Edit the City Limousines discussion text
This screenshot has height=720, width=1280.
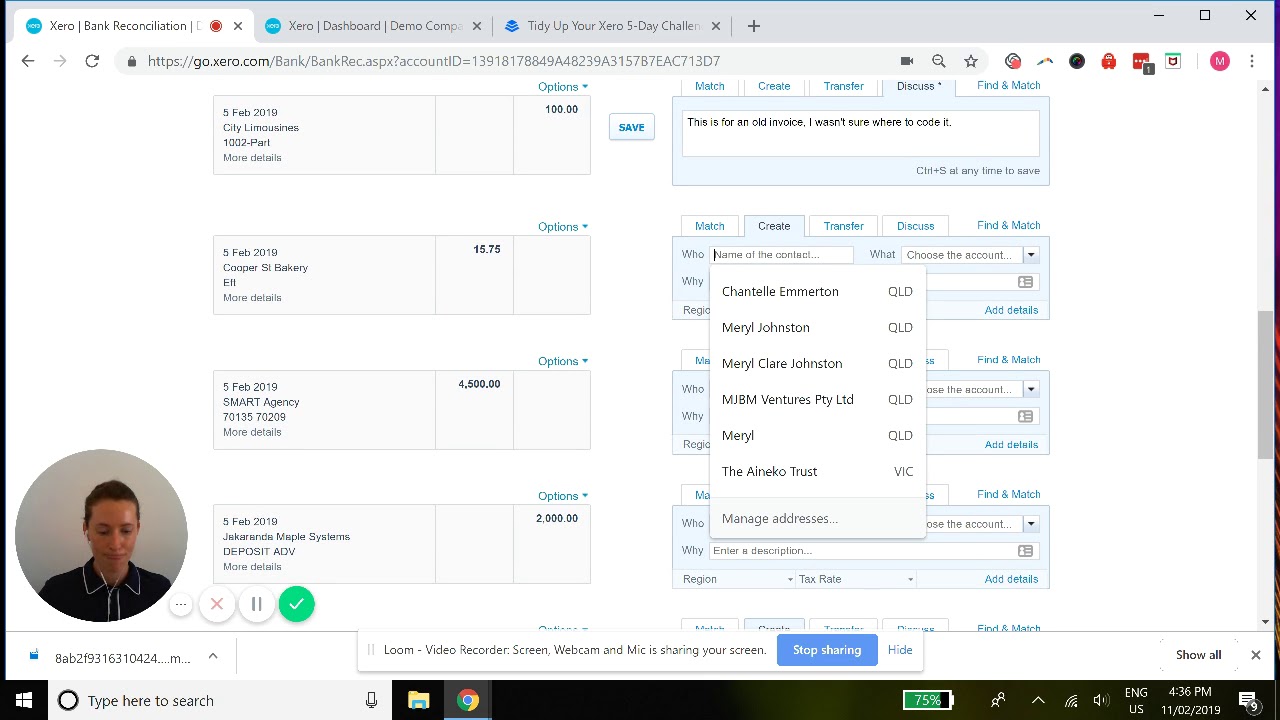[x=860, y=133]
